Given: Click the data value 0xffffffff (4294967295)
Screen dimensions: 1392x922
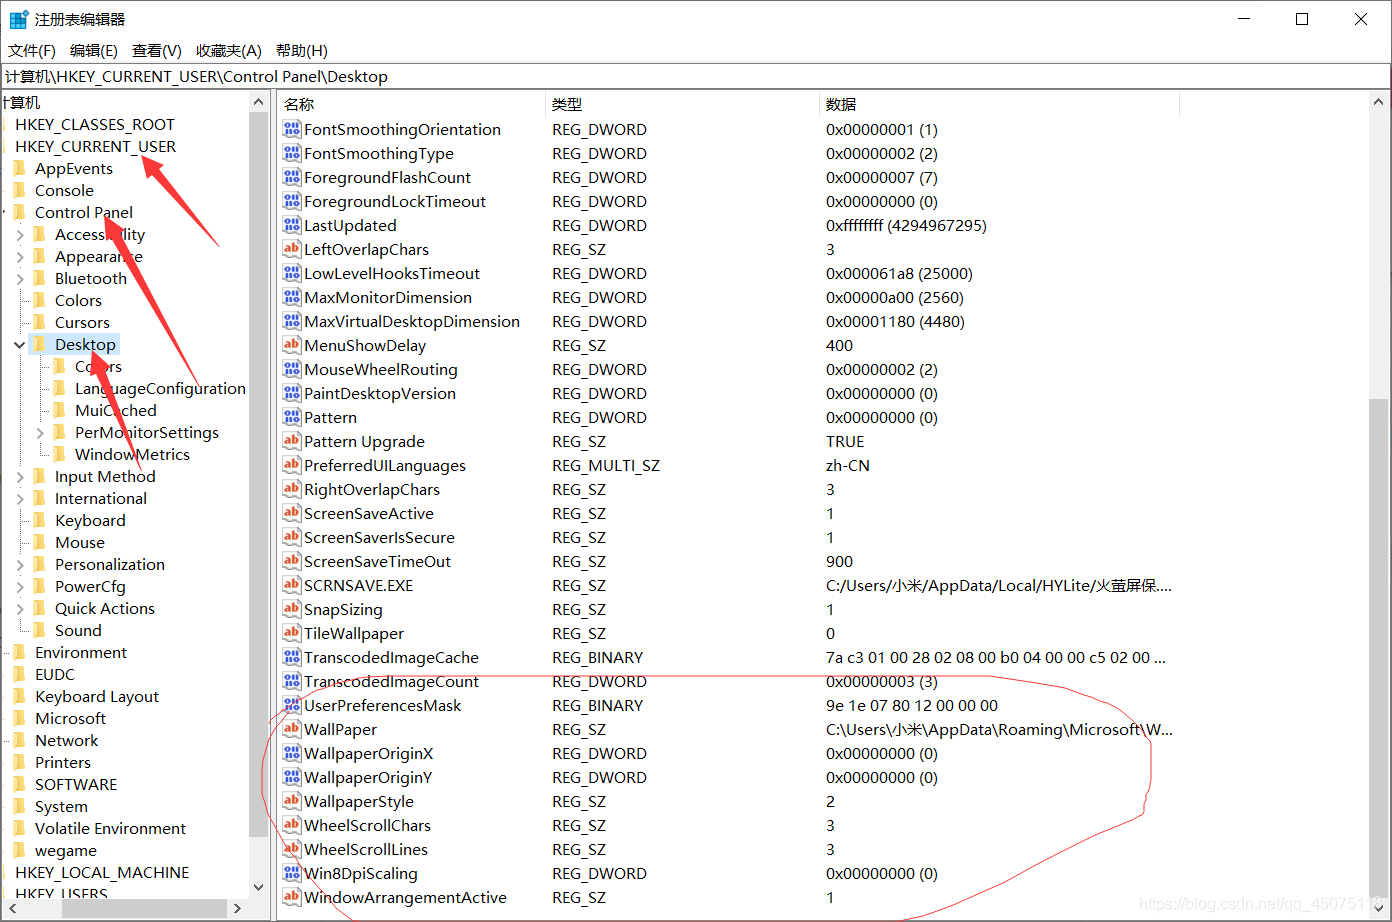Looking at the screenshot, I should 906,225.
